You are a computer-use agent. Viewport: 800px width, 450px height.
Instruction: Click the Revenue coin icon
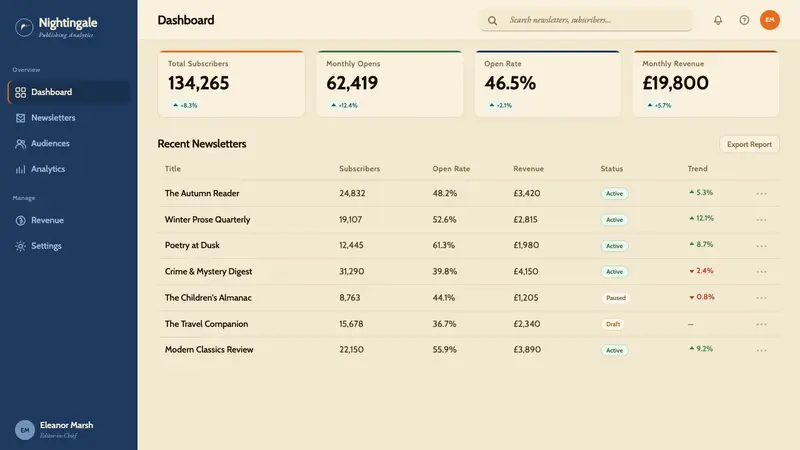pos(20,220)
